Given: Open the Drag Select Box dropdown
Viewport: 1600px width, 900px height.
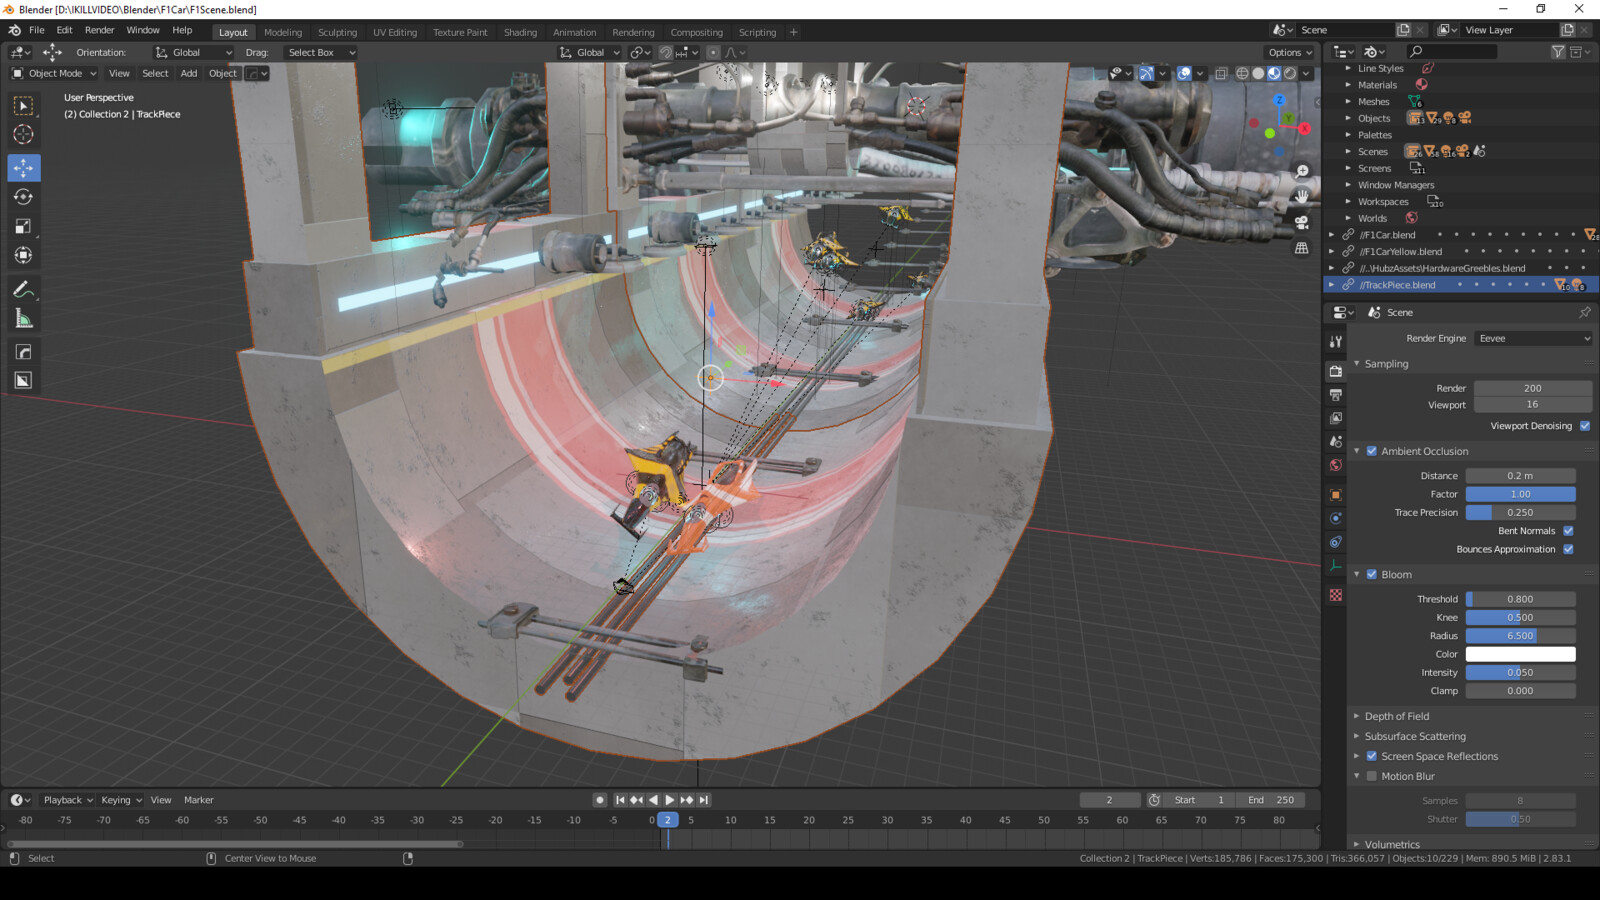Looking at the screenshot, I should (x=319, y=52).
